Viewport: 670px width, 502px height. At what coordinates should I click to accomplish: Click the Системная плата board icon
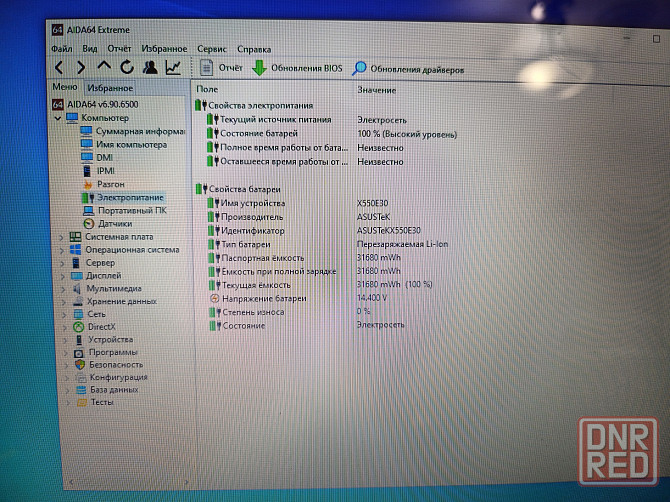(75, 237)
